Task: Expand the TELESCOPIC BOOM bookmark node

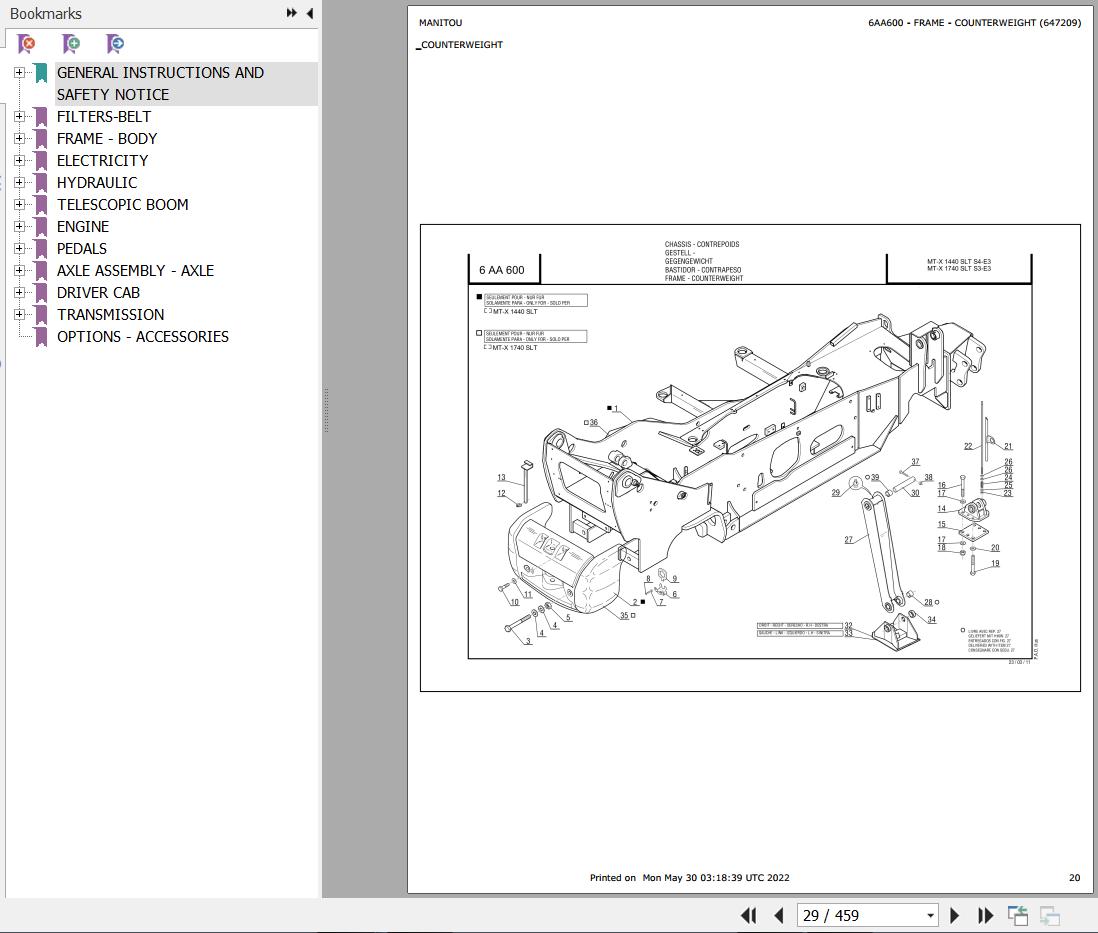Action: (x=19, y=205)
